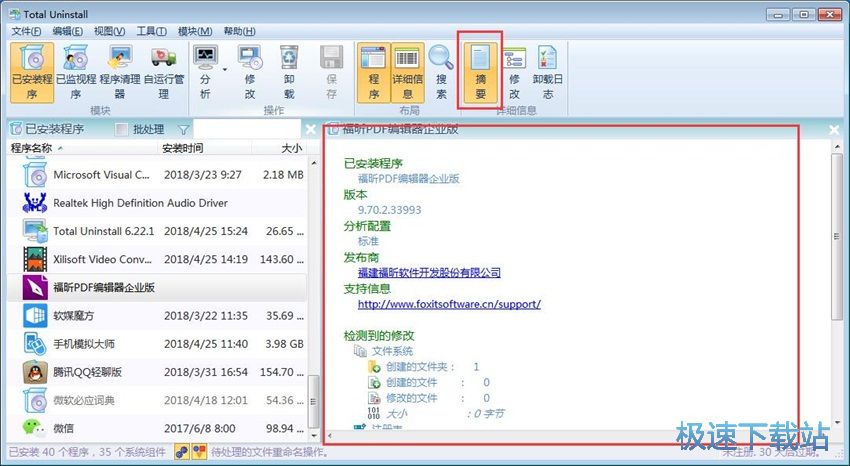Image resolution: width=850 pixels, height=466 pixels.
Task: Select 腾讯QQ轻聊版 program row
Action: pos(157,372)
